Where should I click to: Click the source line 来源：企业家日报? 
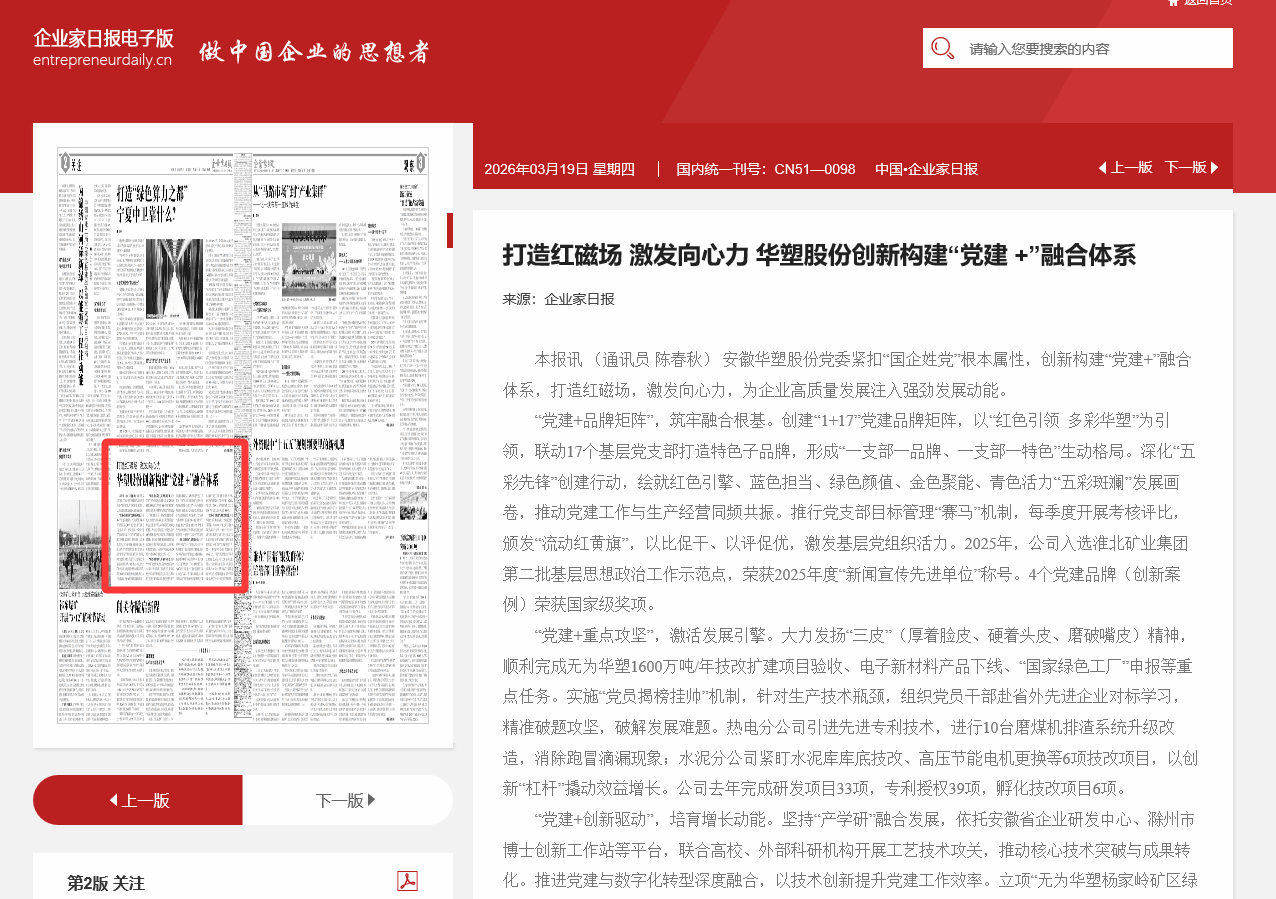pos(558,299)
